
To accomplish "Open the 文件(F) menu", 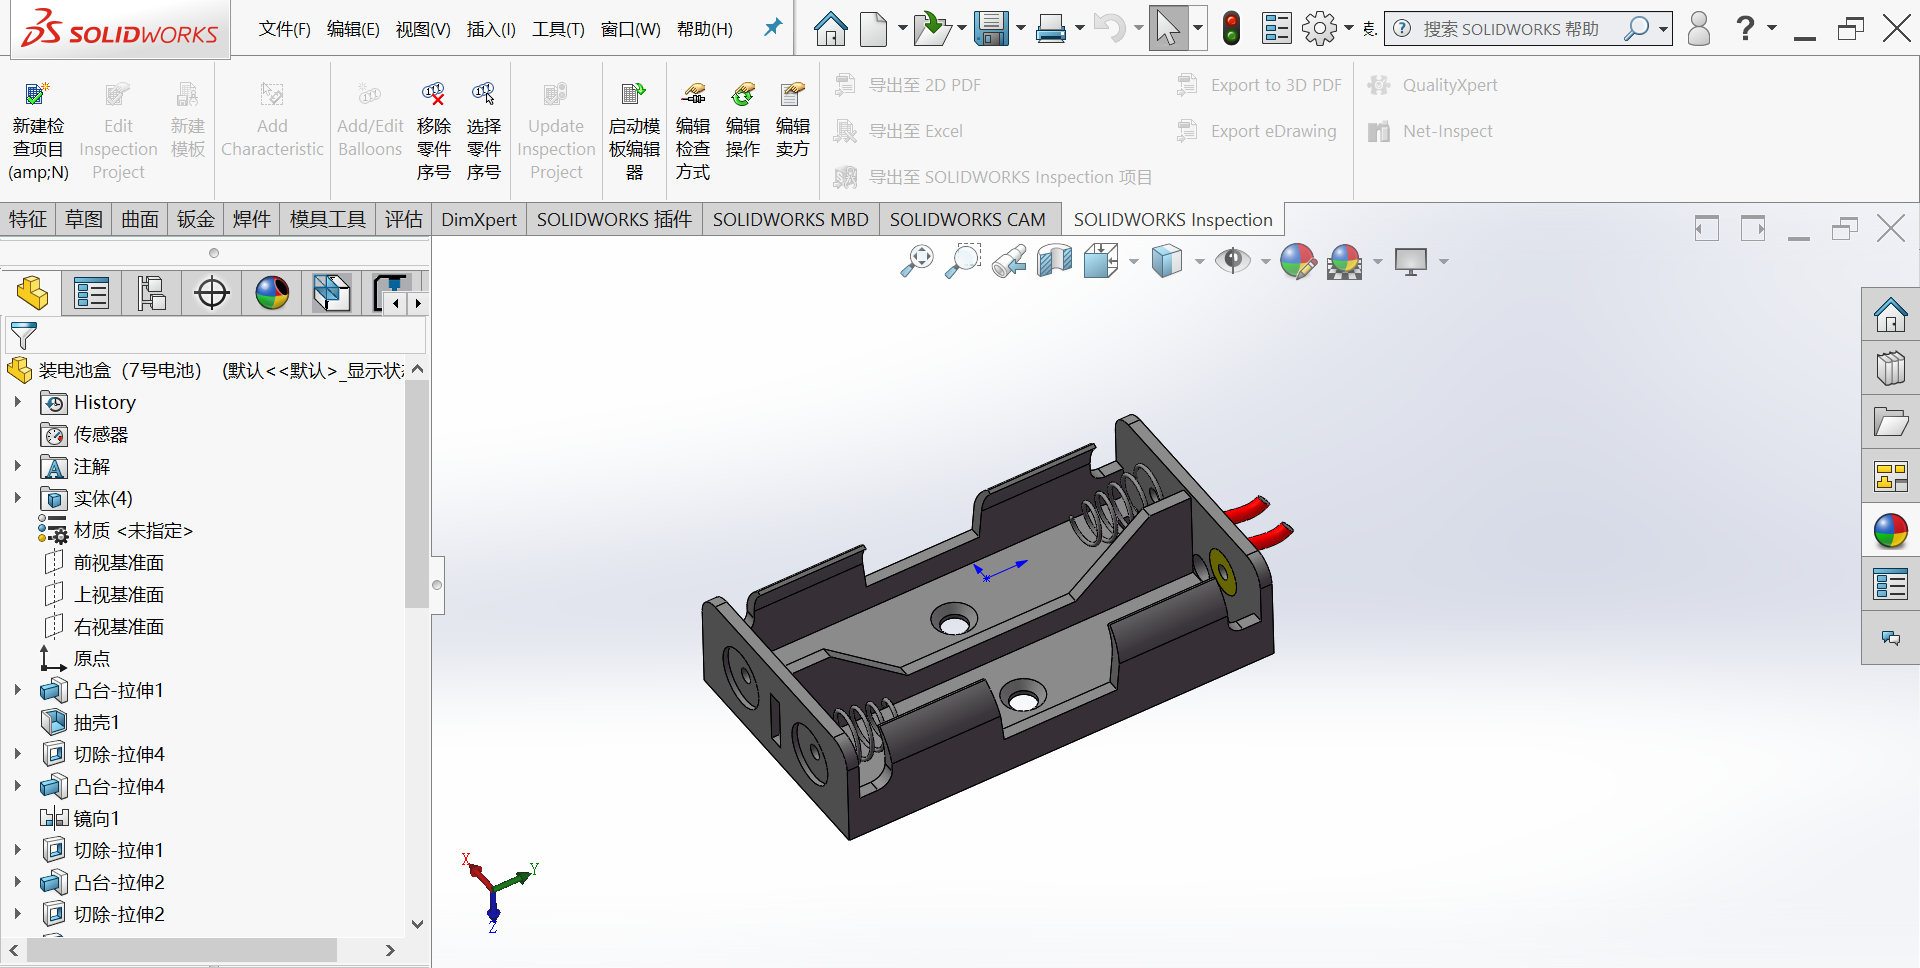I will pos(284,29).
